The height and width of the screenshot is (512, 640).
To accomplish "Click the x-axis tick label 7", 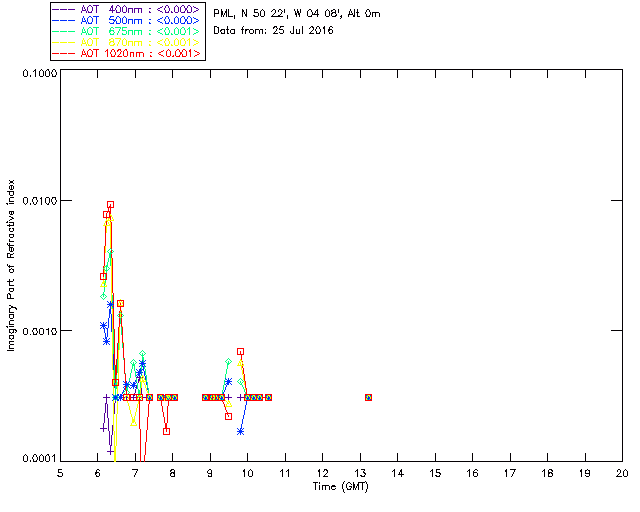I will pyautogui.click(x=135, y=473).
